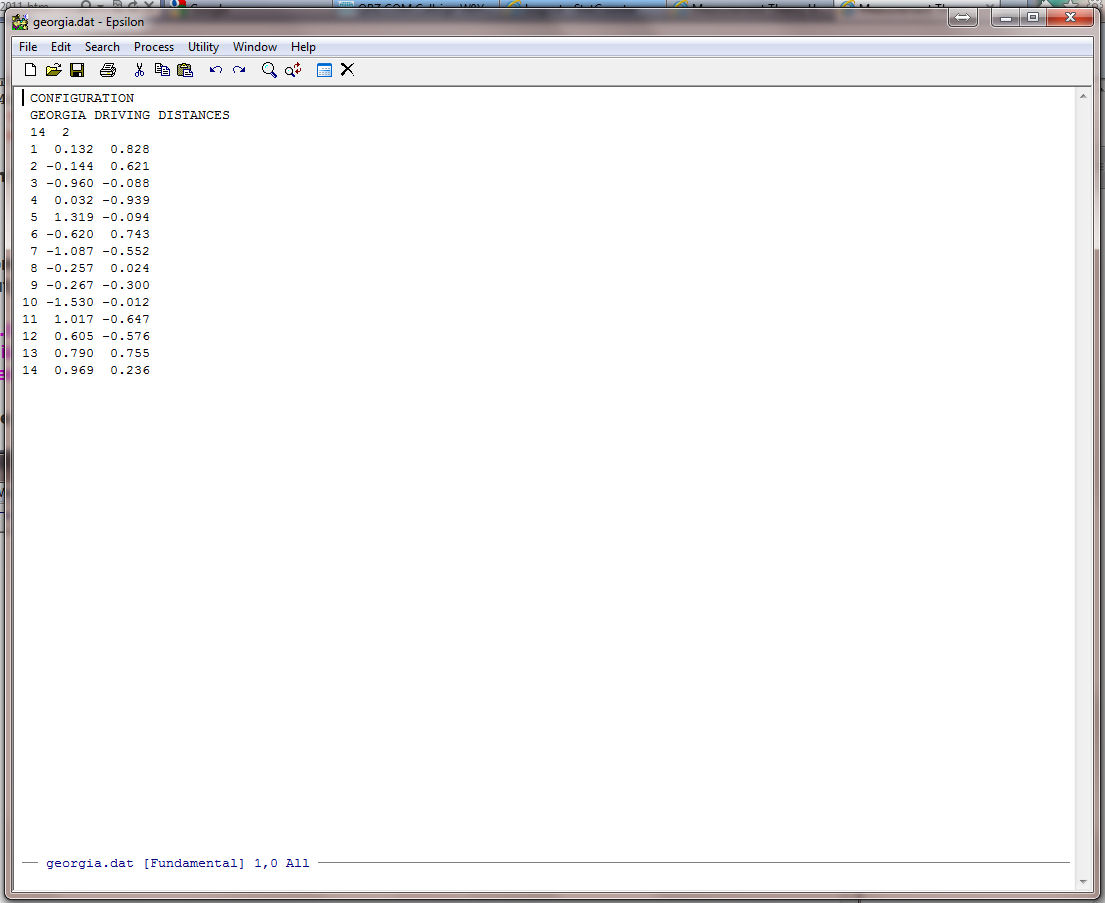
Task: Undo the last edit
Action: 216,70
